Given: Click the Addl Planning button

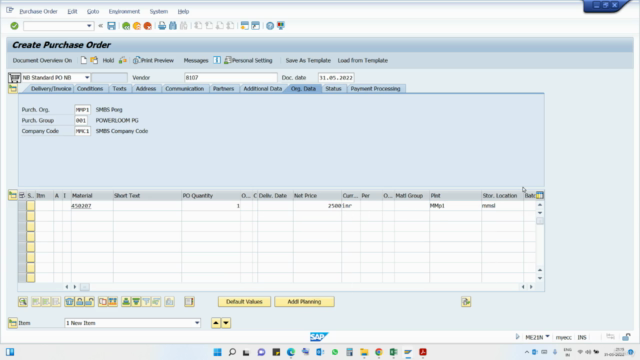Looking at the screenshot, I should [x=304, y=302].
